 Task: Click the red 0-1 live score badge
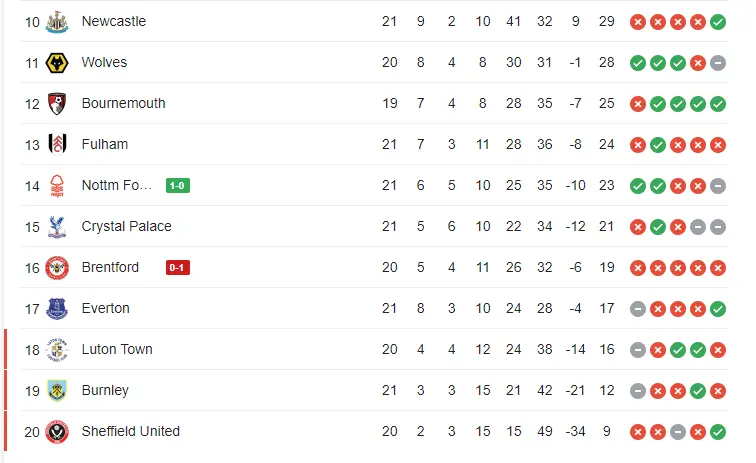pos(177,267)
